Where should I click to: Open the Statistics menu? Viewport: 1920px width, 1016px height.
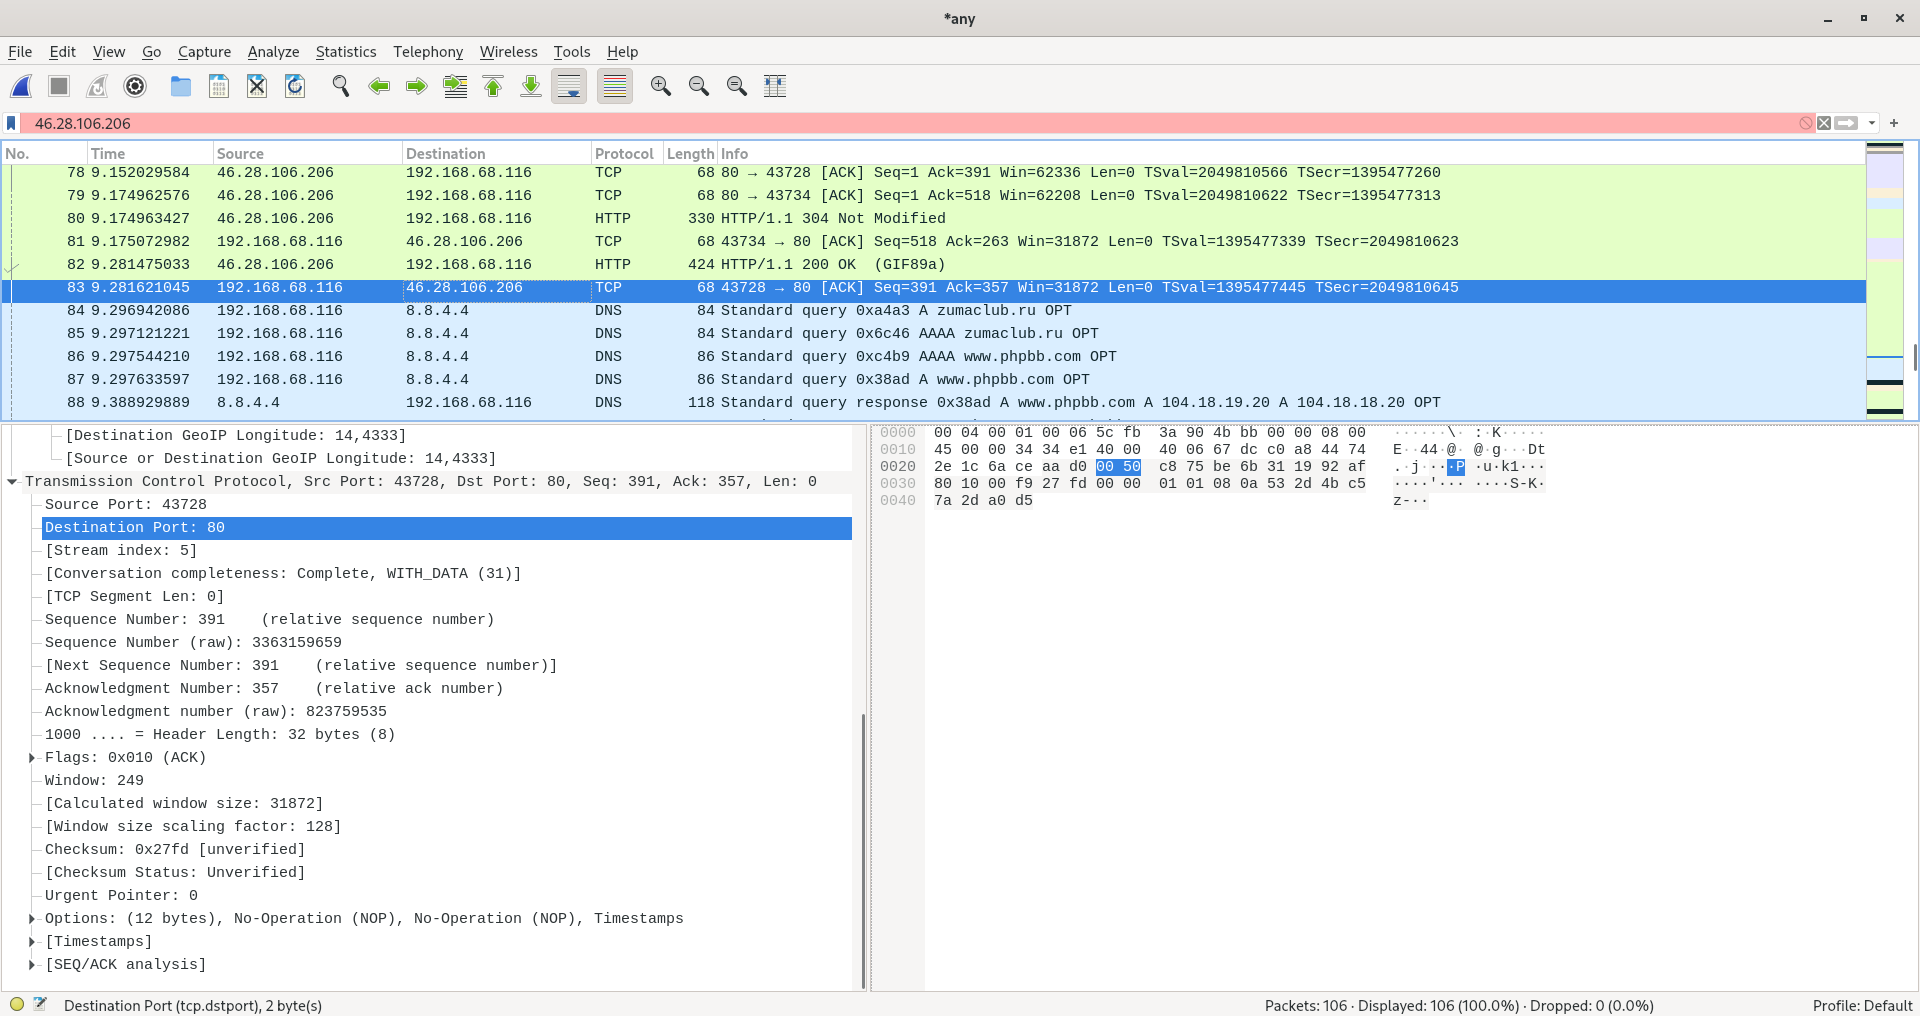345,52
